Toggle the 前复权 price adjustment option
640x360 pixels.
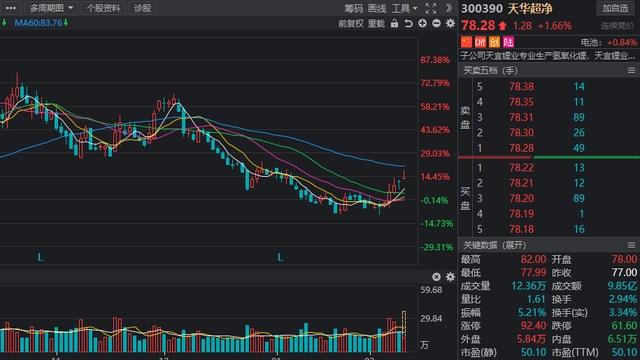[351, 24]
